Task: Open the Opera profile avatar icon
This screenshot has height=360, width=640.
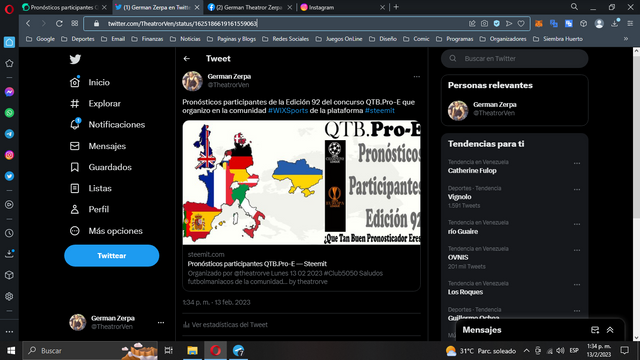Action: click(x=599, y=24)
